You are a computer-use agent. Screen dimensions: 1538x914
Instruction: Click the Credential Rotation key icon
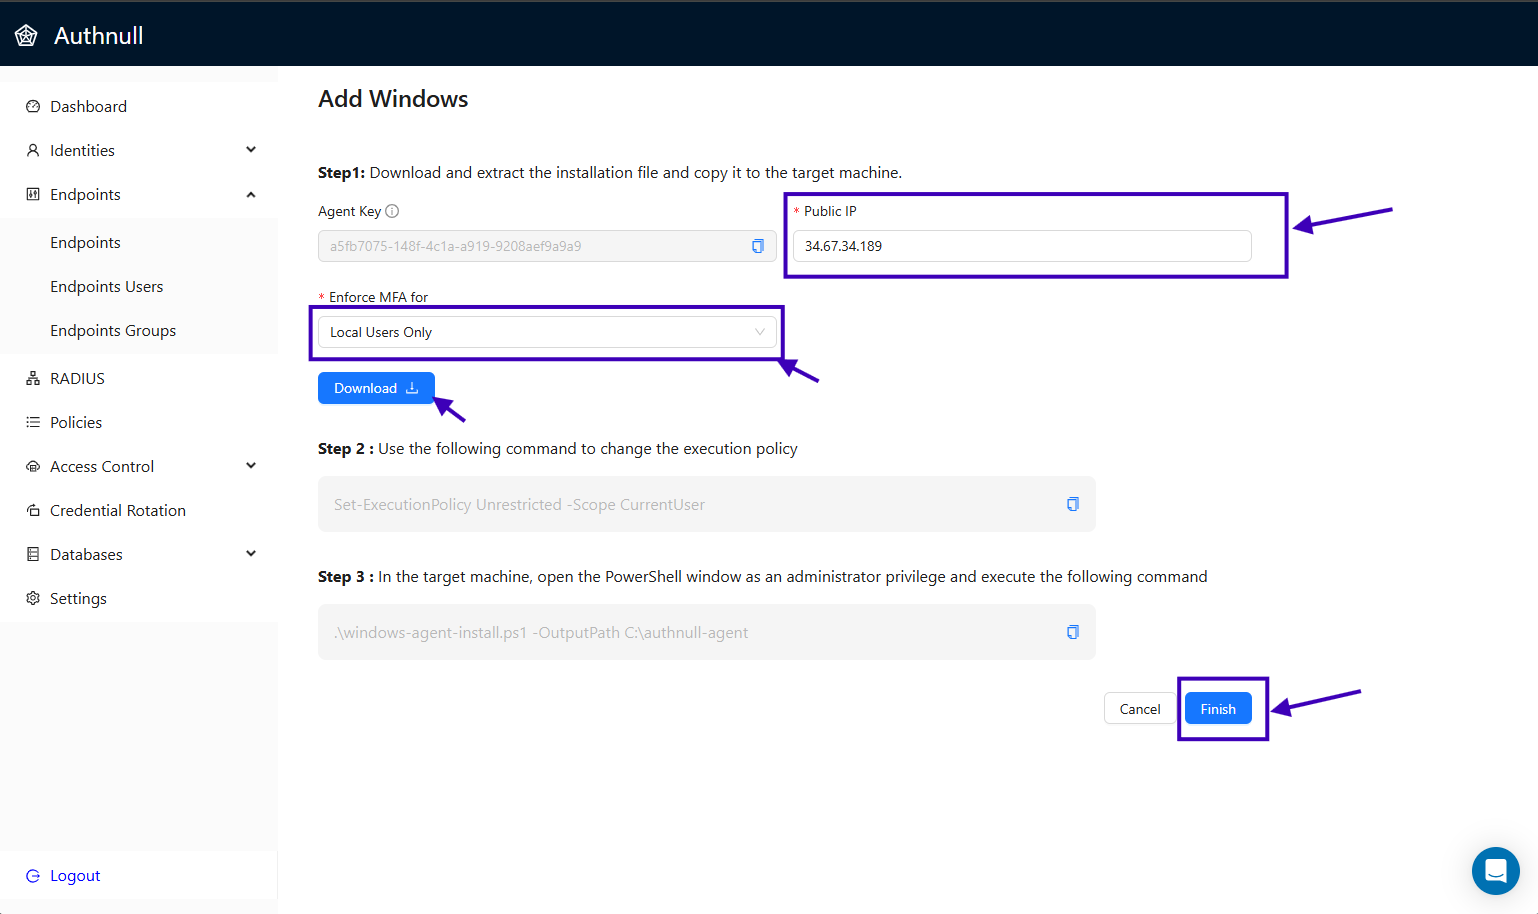33,510
